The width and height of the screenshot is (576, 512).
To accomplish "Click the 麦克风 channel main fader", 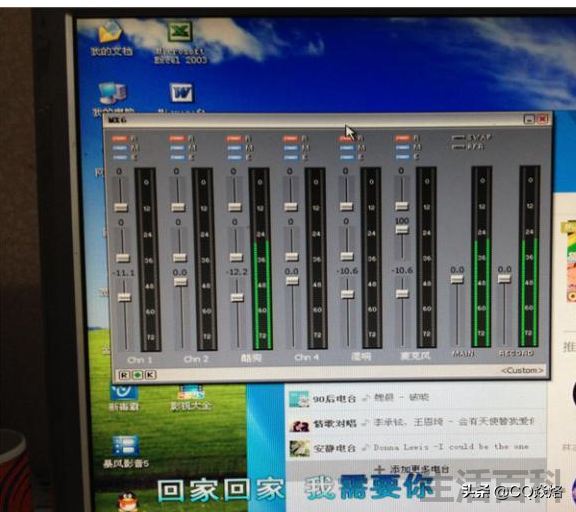I will (x=402, y=294).
